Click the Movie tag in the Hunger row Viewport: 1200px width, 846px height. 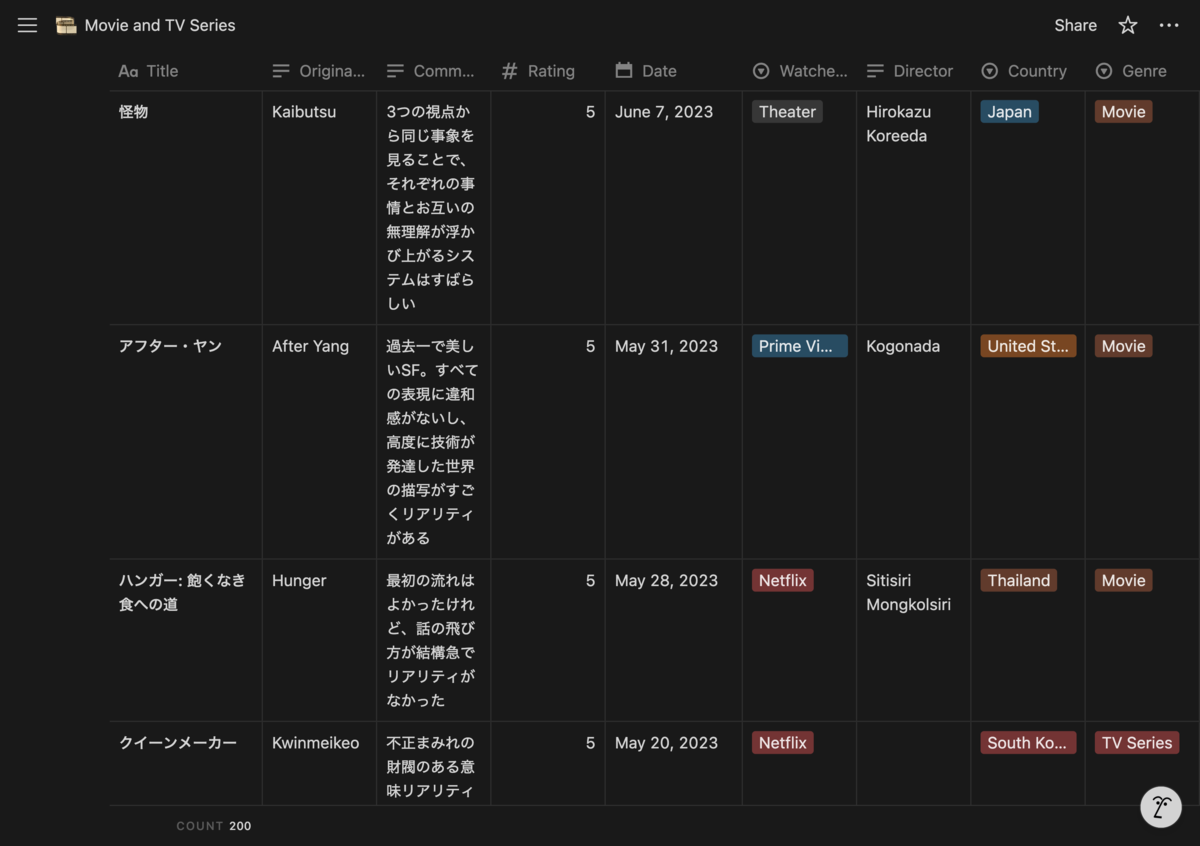[1123, 580]
